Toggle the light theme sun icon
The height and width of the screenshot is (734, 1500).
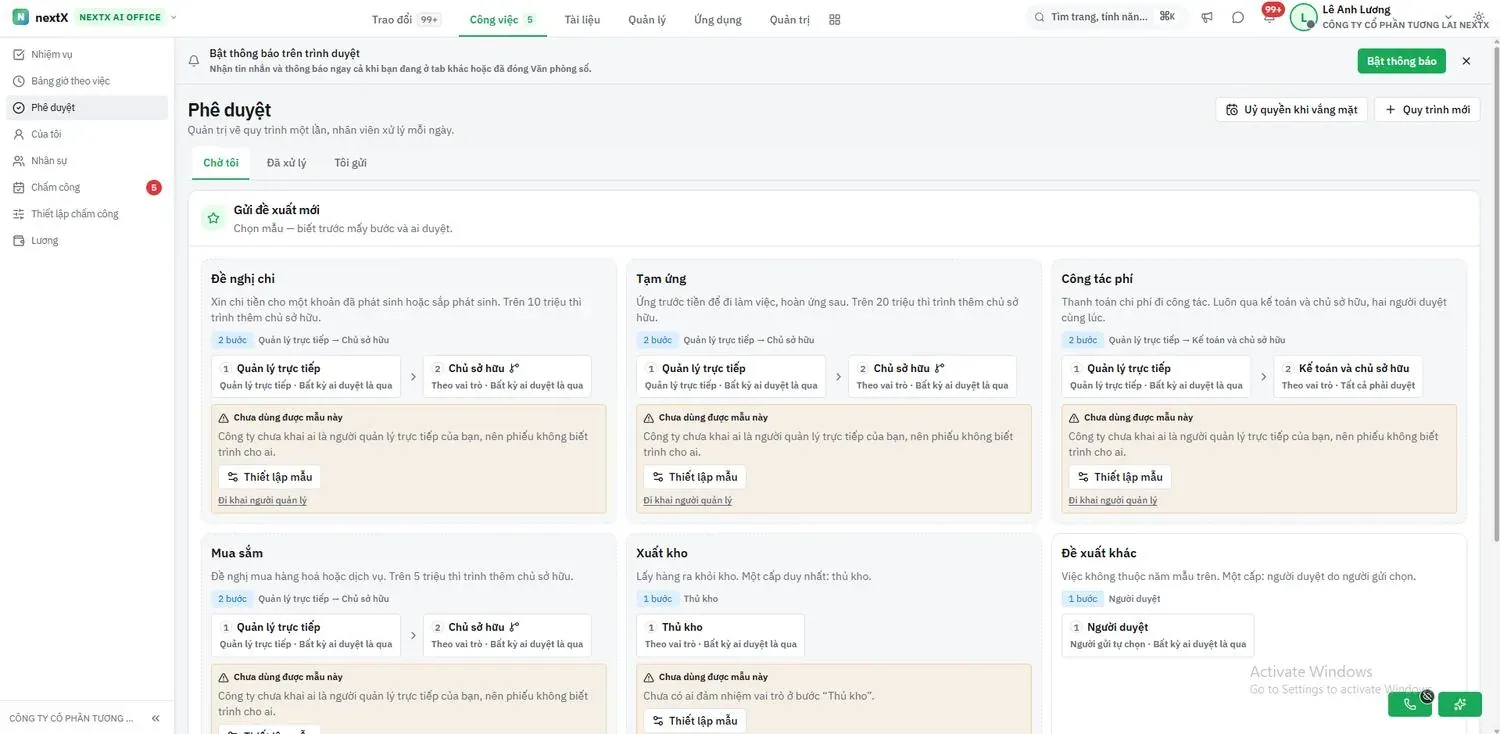(x=1479, y=17)
